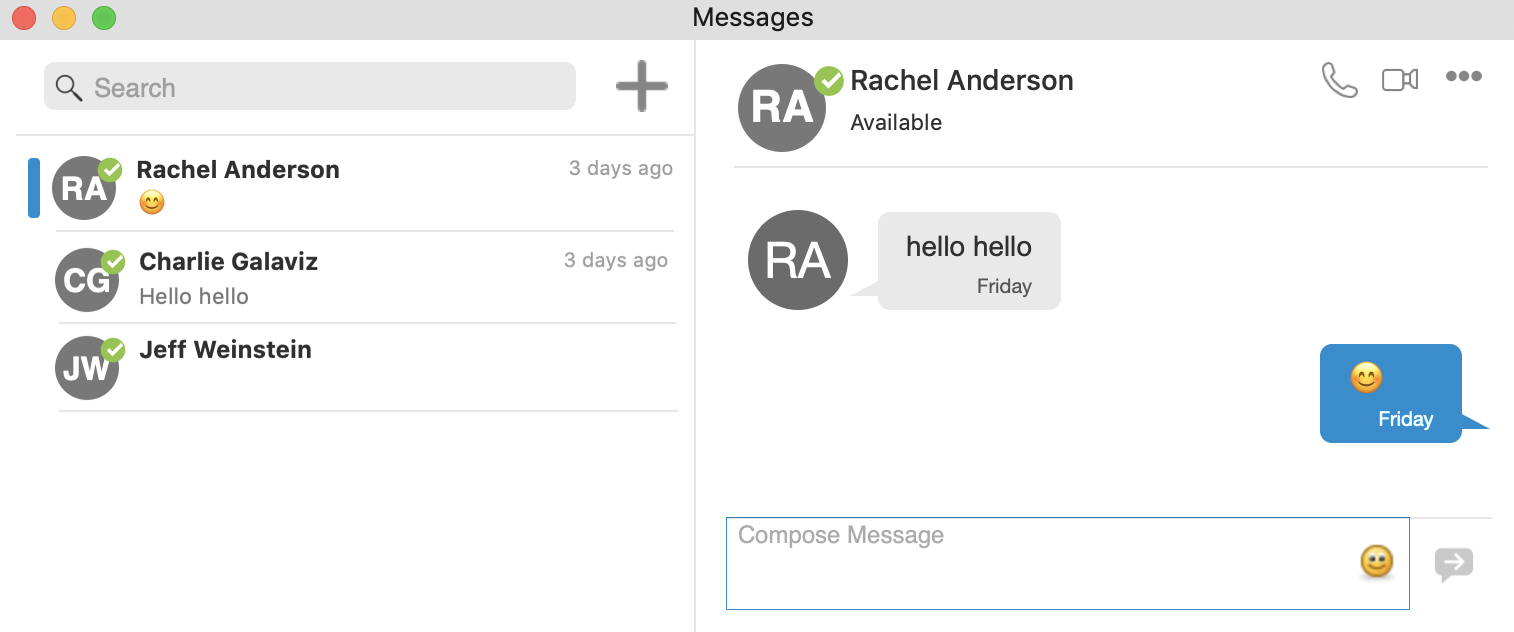
Task: Click Rachel Anderson's avatar in chat header
Action: [782, 108]
